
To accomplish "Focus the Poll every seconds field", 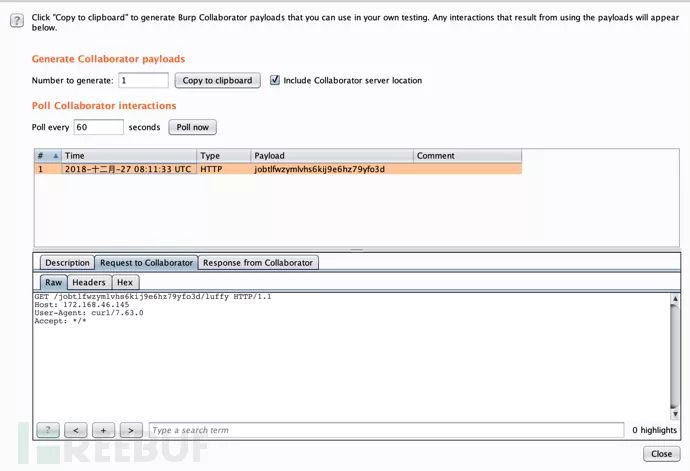I will 99,127.
